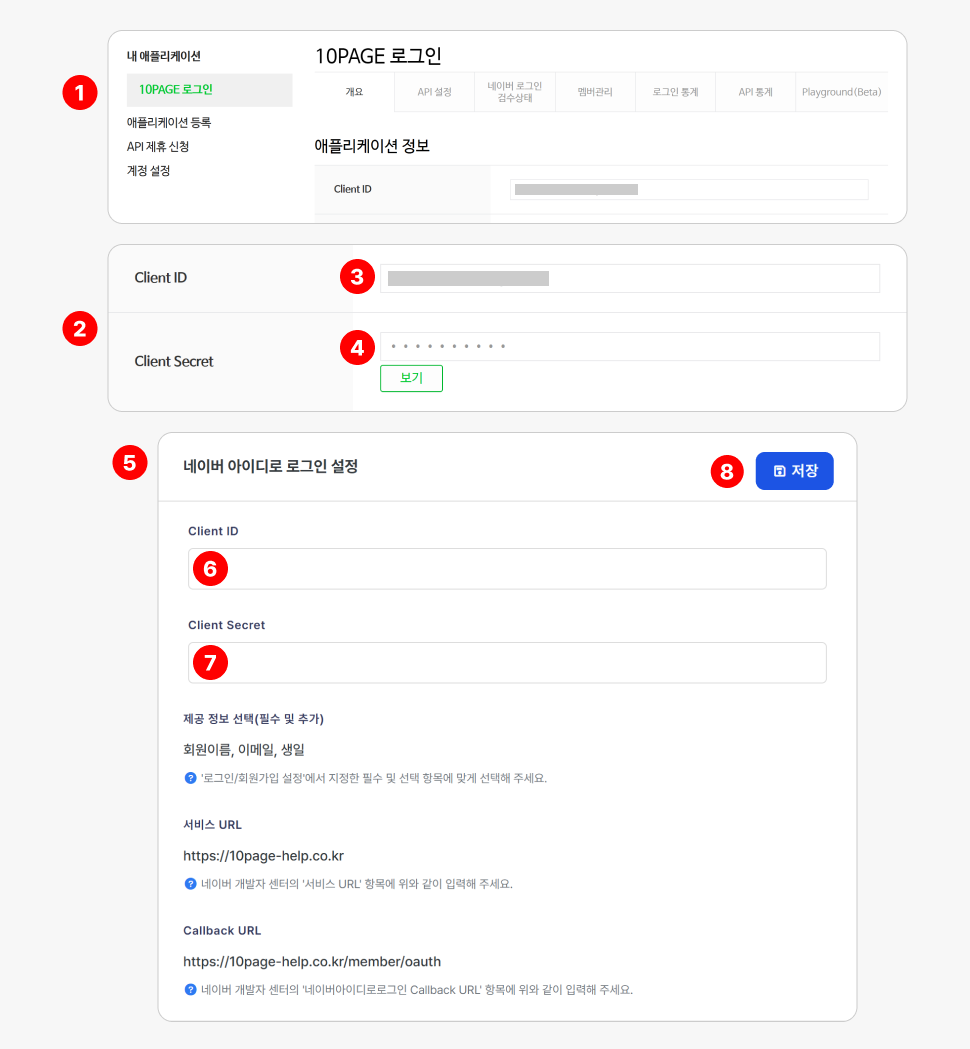Click the red number 5 badge
This screenshot has width=970, height=1049.
click(129, 463)
